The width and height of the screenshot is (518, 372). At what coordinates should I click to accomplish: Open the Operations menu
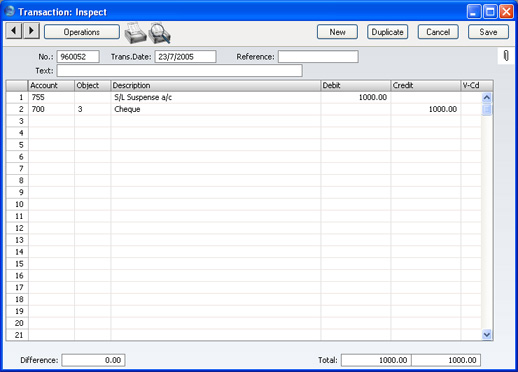[x=82, y=32]
